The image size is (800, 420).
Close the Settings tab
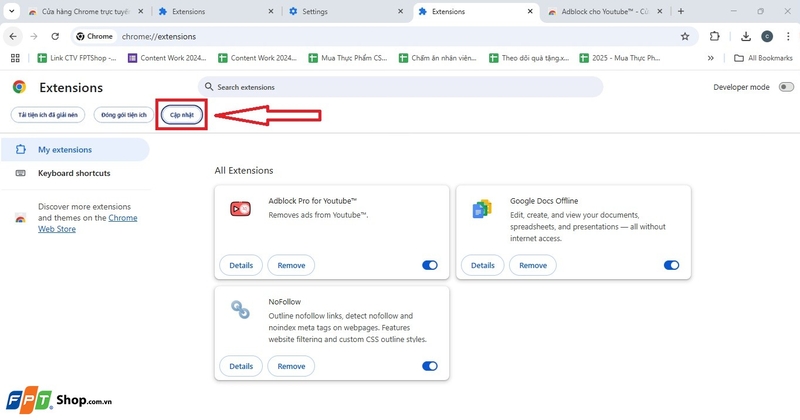point(401,11)
